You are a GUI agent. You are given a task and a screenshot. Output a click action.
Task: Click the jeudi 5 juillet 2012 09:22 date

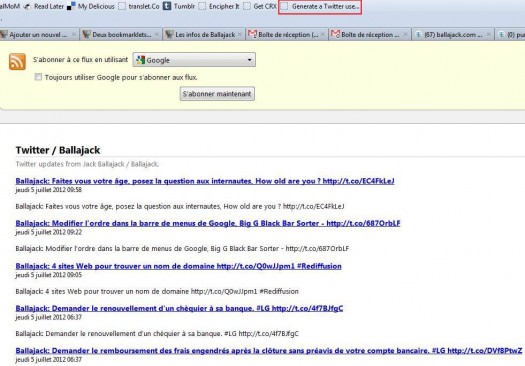(x=49, y=232)
